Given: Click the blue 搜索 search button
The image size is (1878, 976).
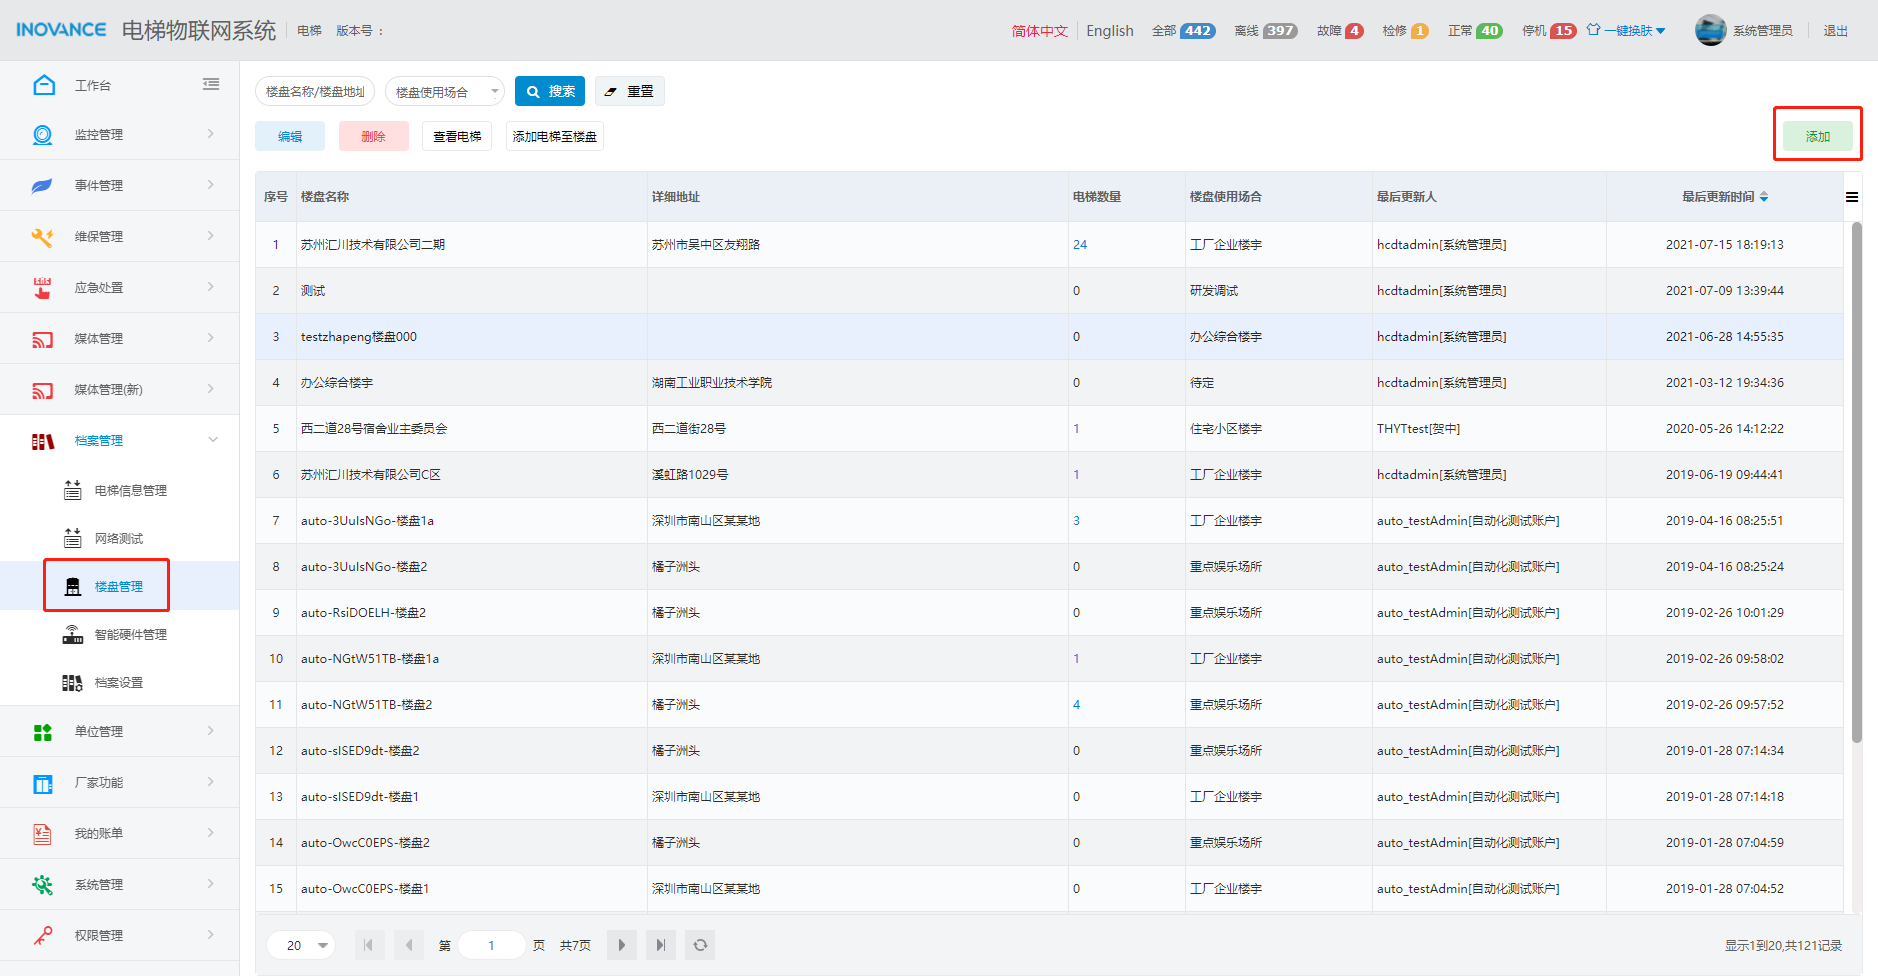Looking at the screenshot, I should click(550, 92).
